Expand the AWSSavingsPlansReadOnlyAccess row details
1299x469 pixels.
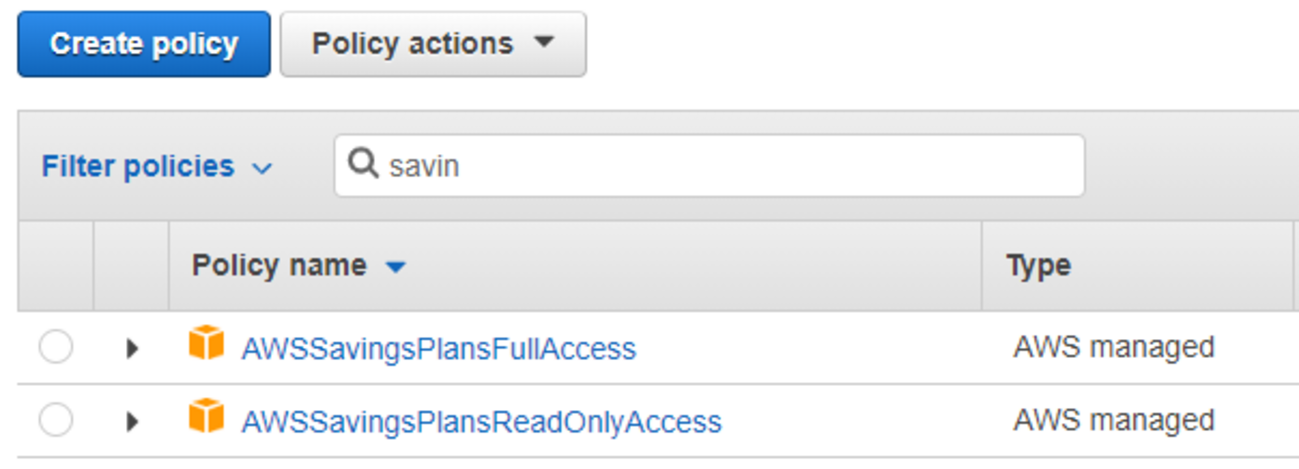pyautogui.click(x=132, y=421)
